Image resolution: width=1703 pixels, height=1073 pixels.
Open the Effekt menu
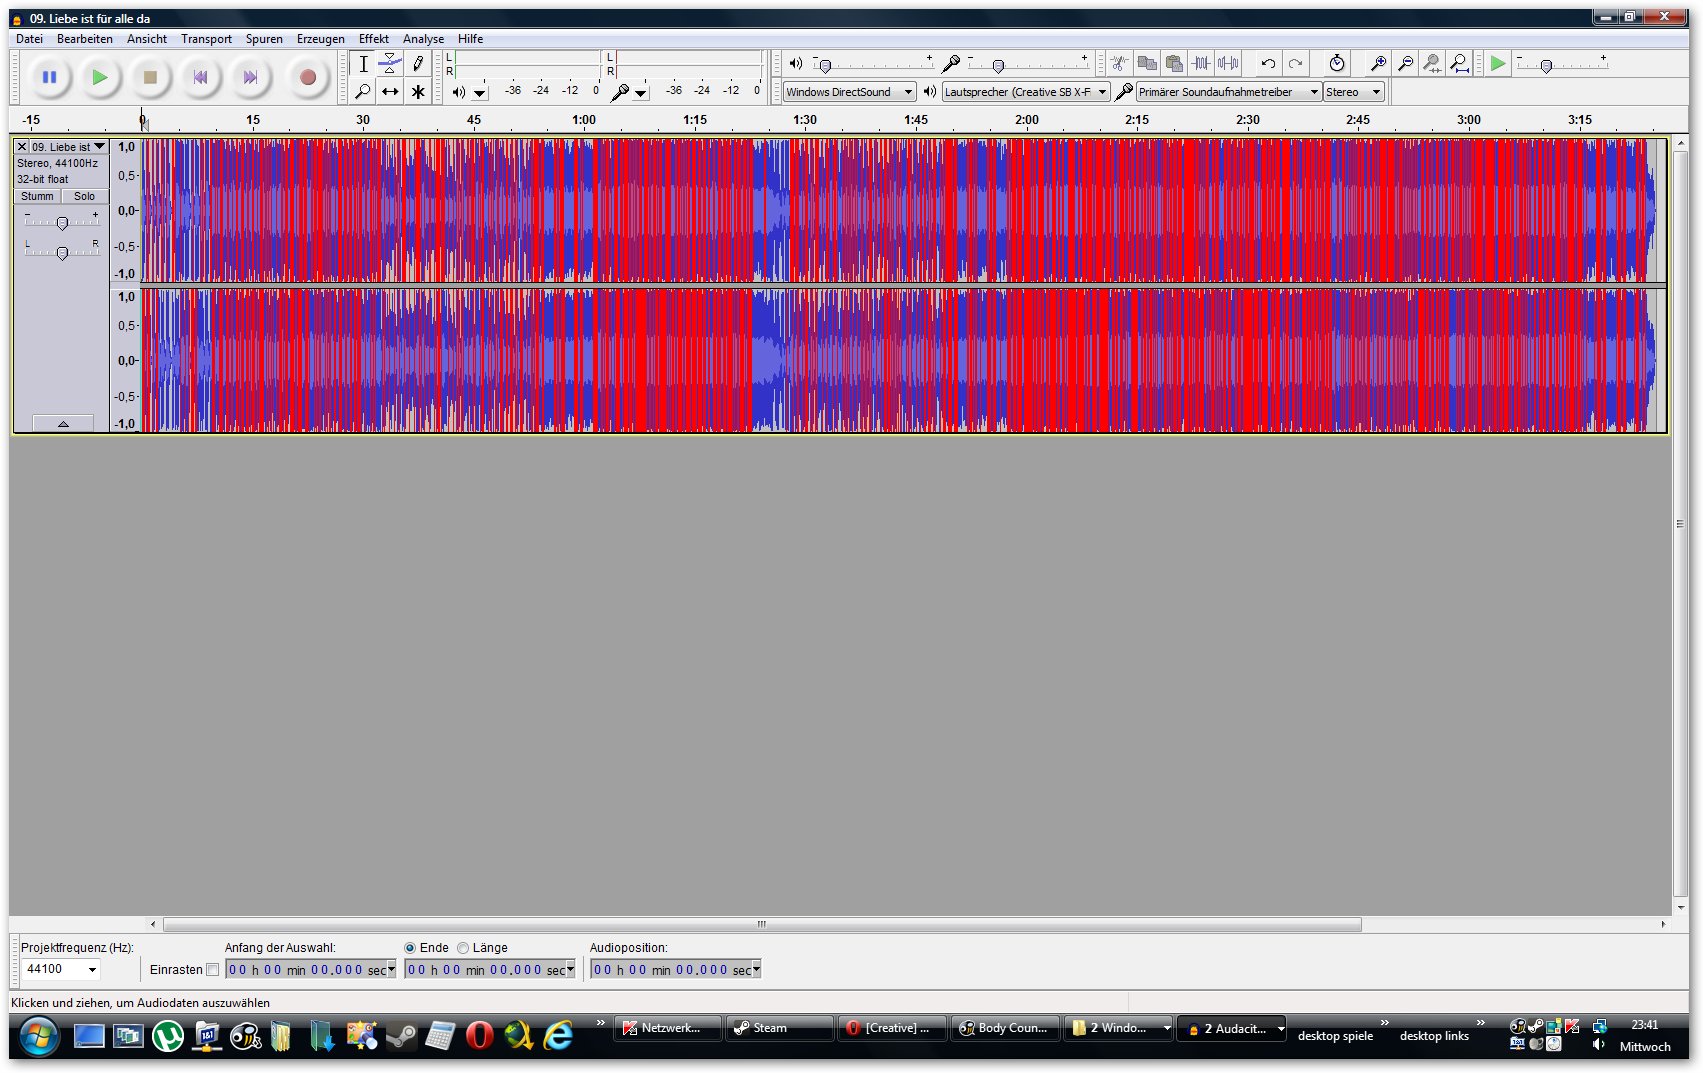[374, 39]
